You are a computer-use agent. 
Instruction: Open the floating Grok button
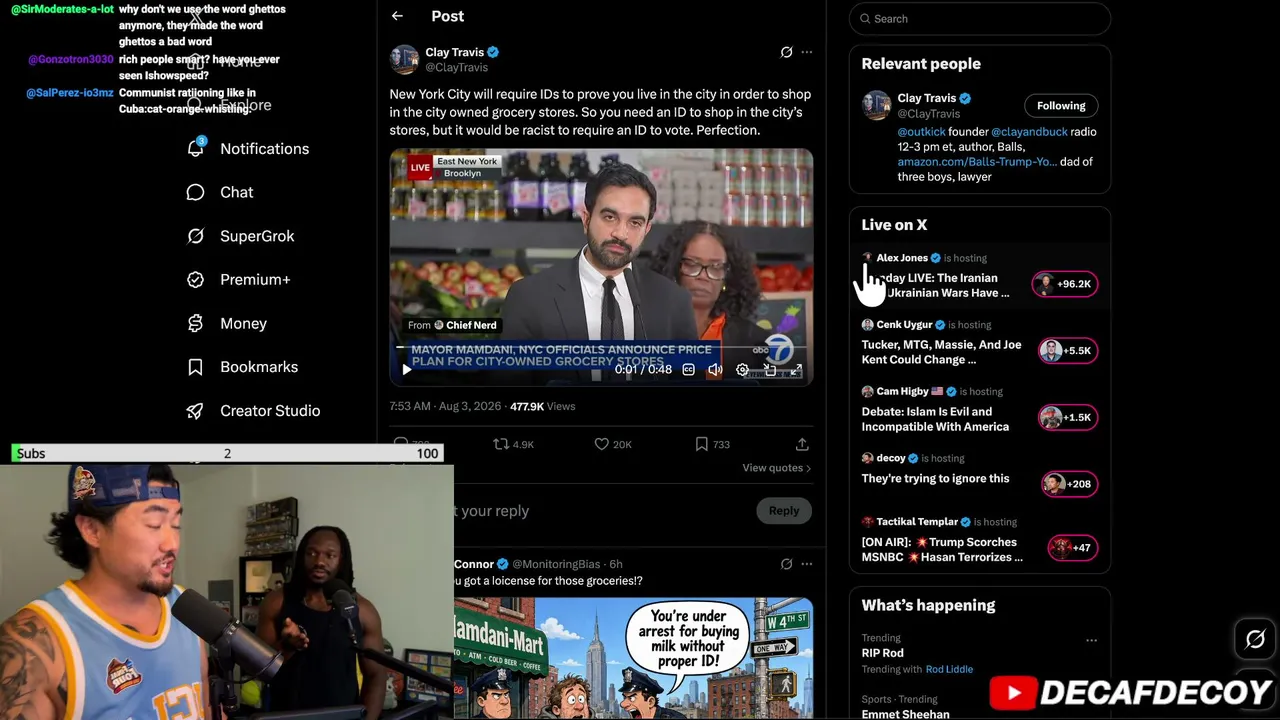click(x=1255, y=639)
